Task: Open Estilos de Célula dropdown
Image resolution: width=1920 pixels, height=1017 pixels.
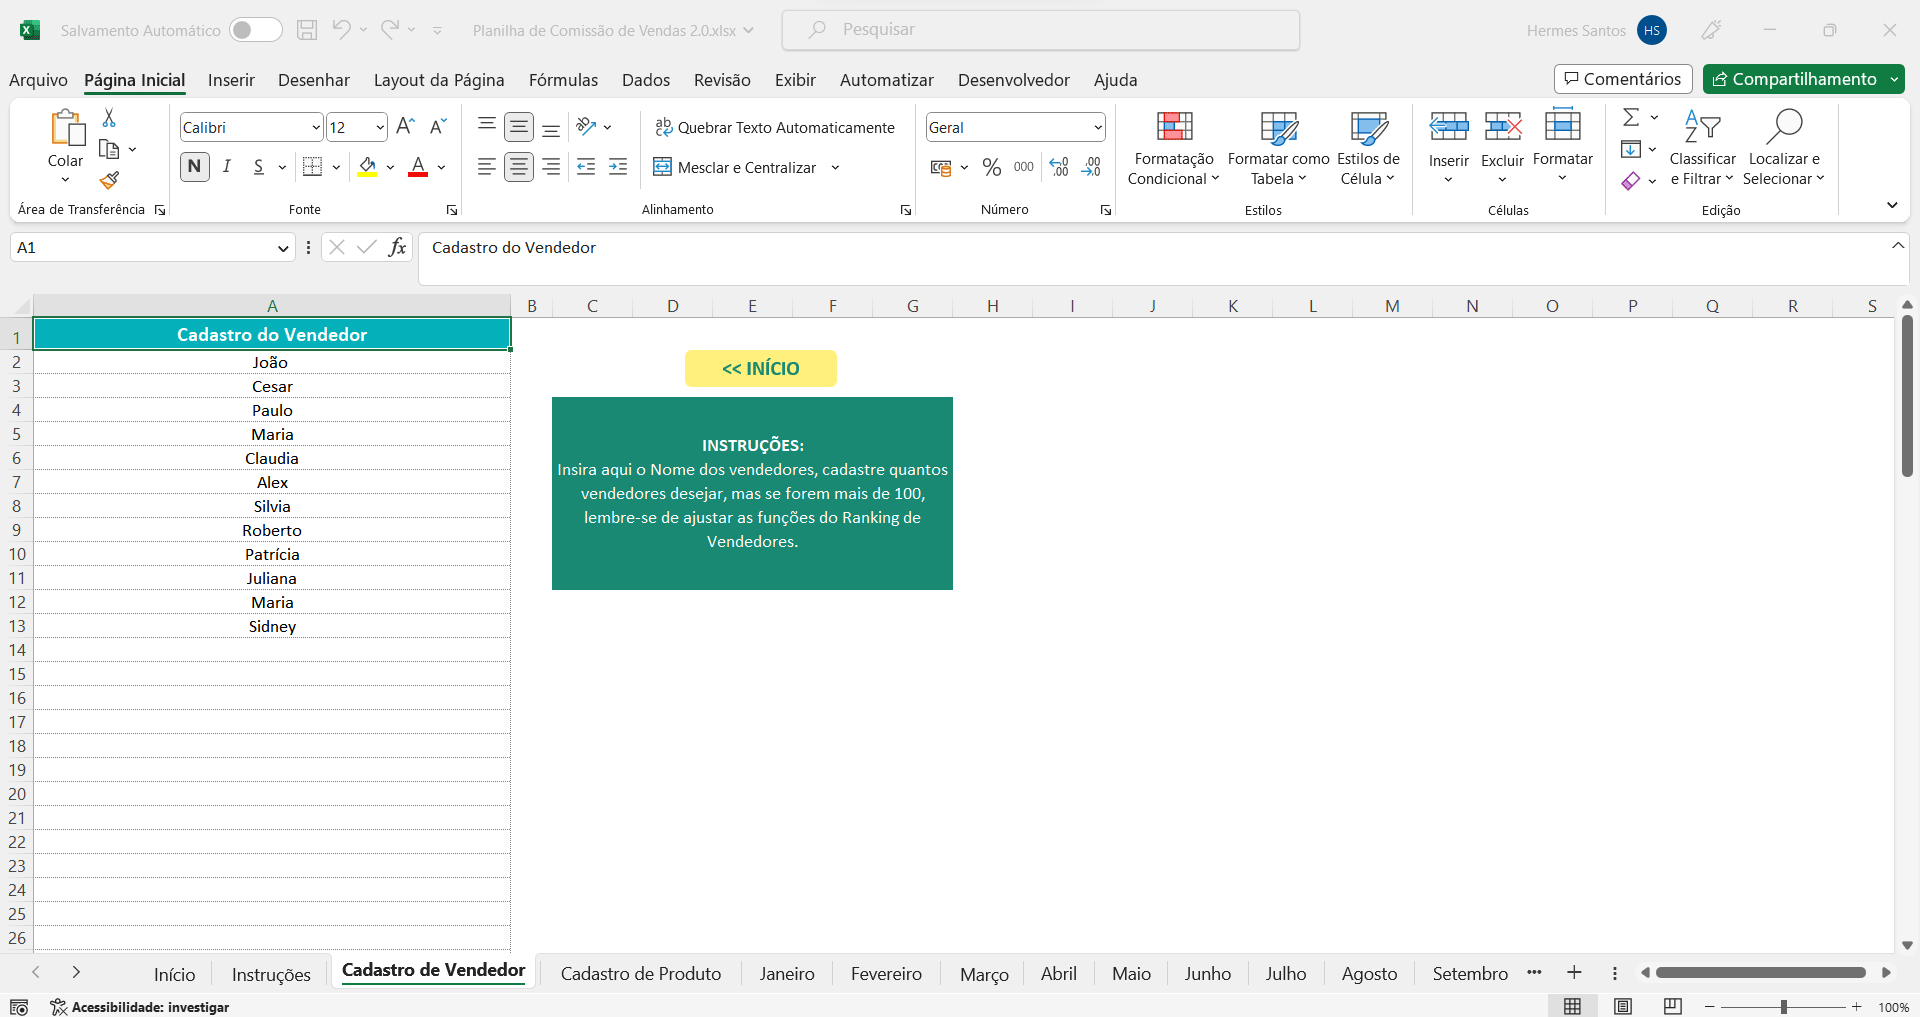Action: (x=1368, y=148)
